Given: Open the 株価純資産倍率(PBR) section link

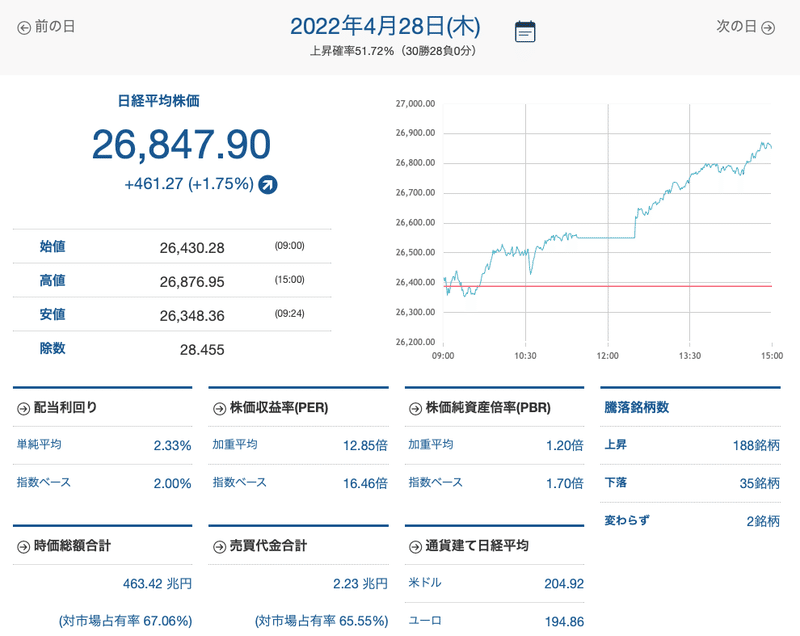Looking at the screenshot, I should (480, 408).
